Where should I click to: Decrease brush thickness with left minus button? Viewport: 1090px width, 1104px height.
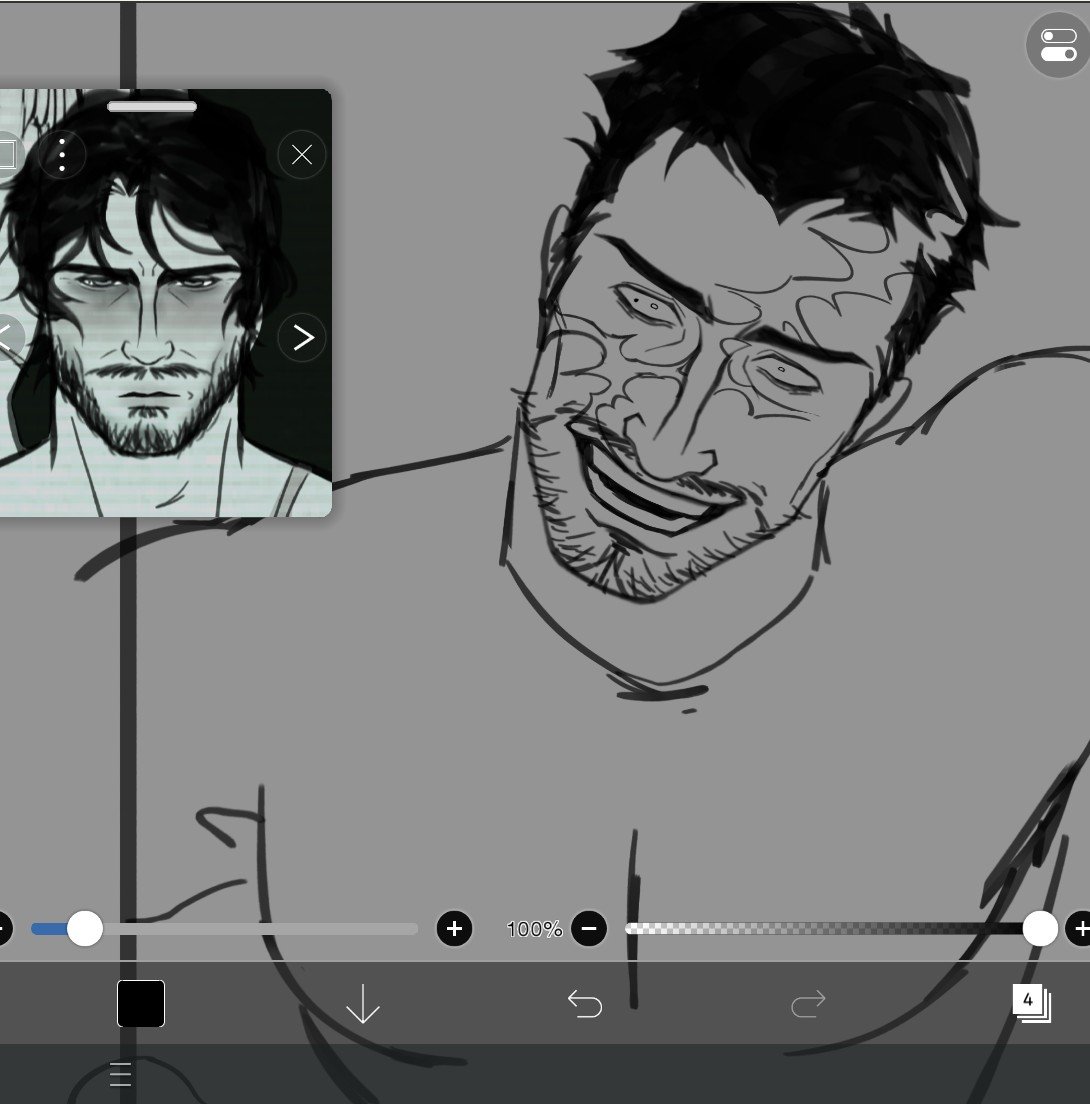point(4,929)
